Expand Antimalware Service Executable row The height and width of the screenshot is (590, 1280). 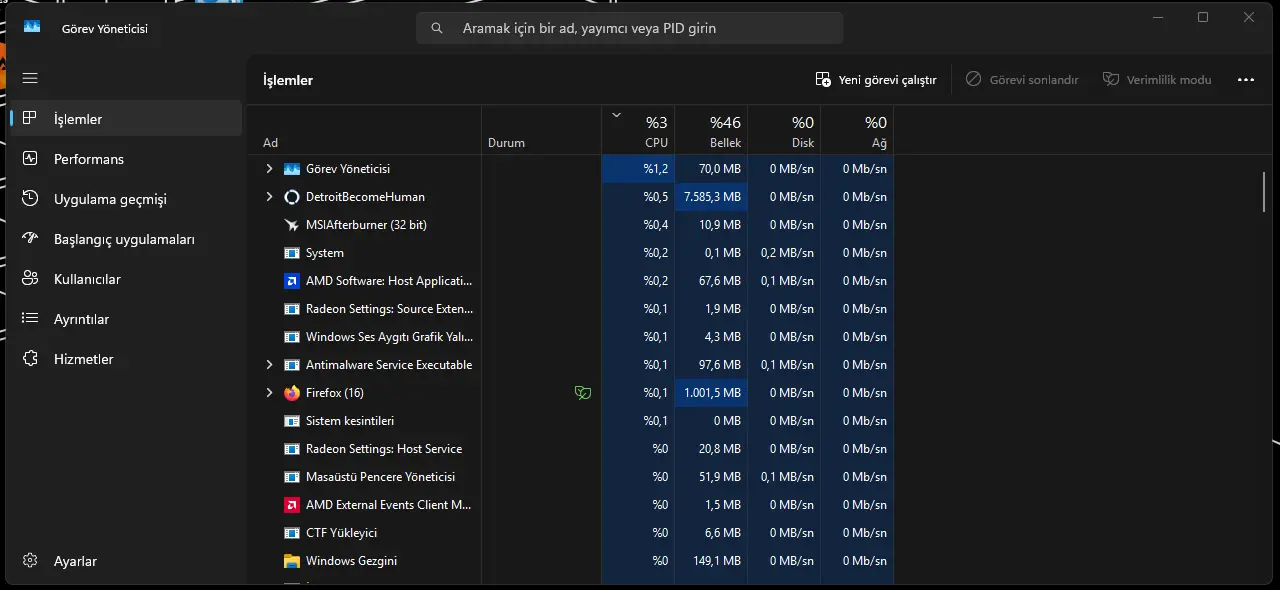(269, 365)
